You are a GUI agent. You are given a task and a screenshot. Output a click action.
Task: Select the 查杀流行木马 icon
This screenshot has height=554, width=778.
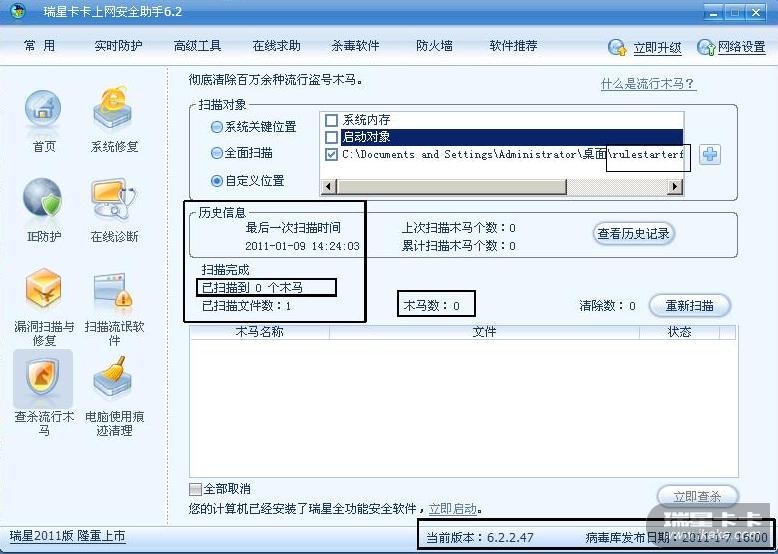tap(43, 379)
